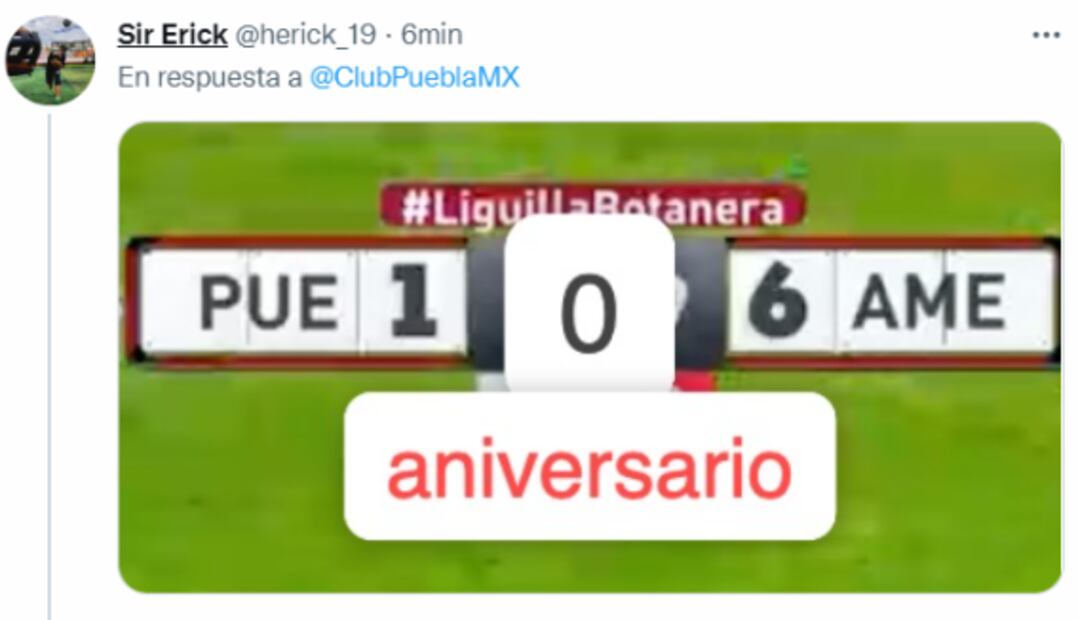Click the AME team label on scoreboard

click(x=928, y=302)
